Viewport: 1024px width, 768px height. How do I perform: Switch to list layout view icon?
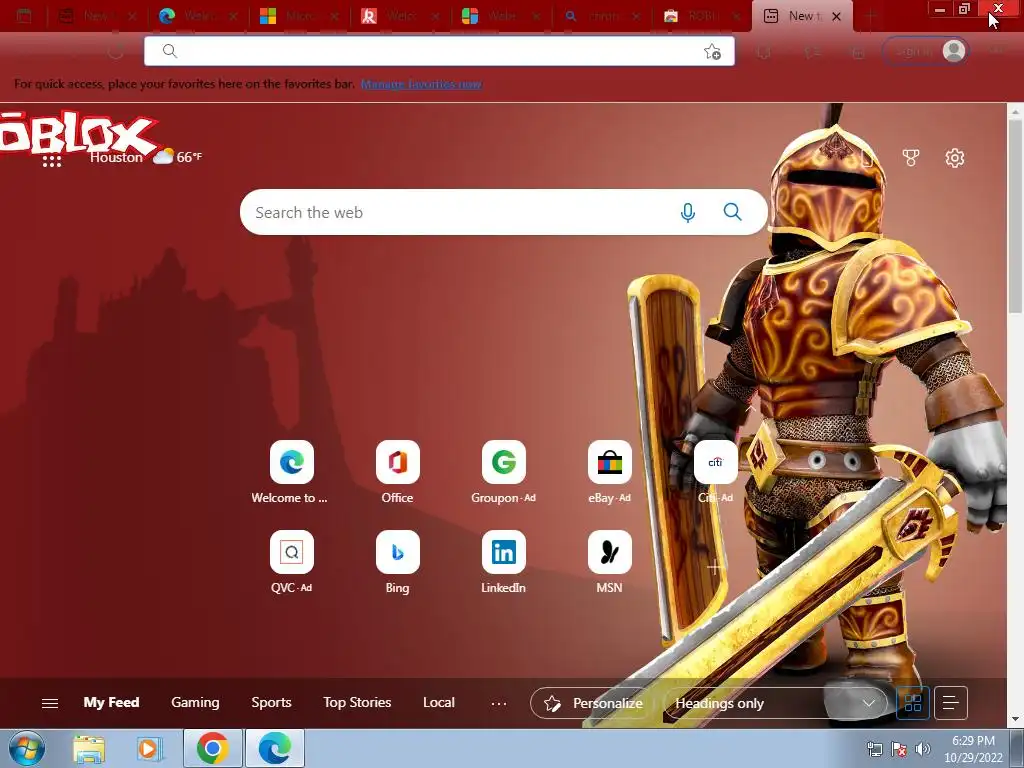coord(951,703)
